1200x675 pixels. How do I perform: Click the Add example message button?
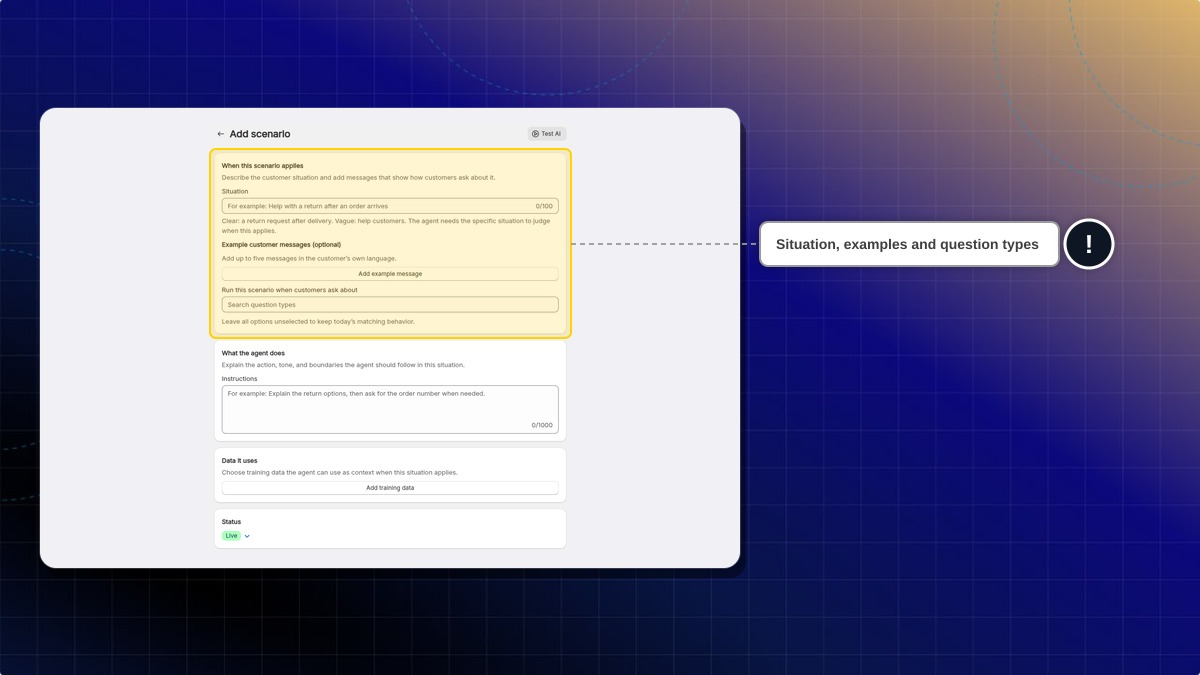[x=390, y=274]
